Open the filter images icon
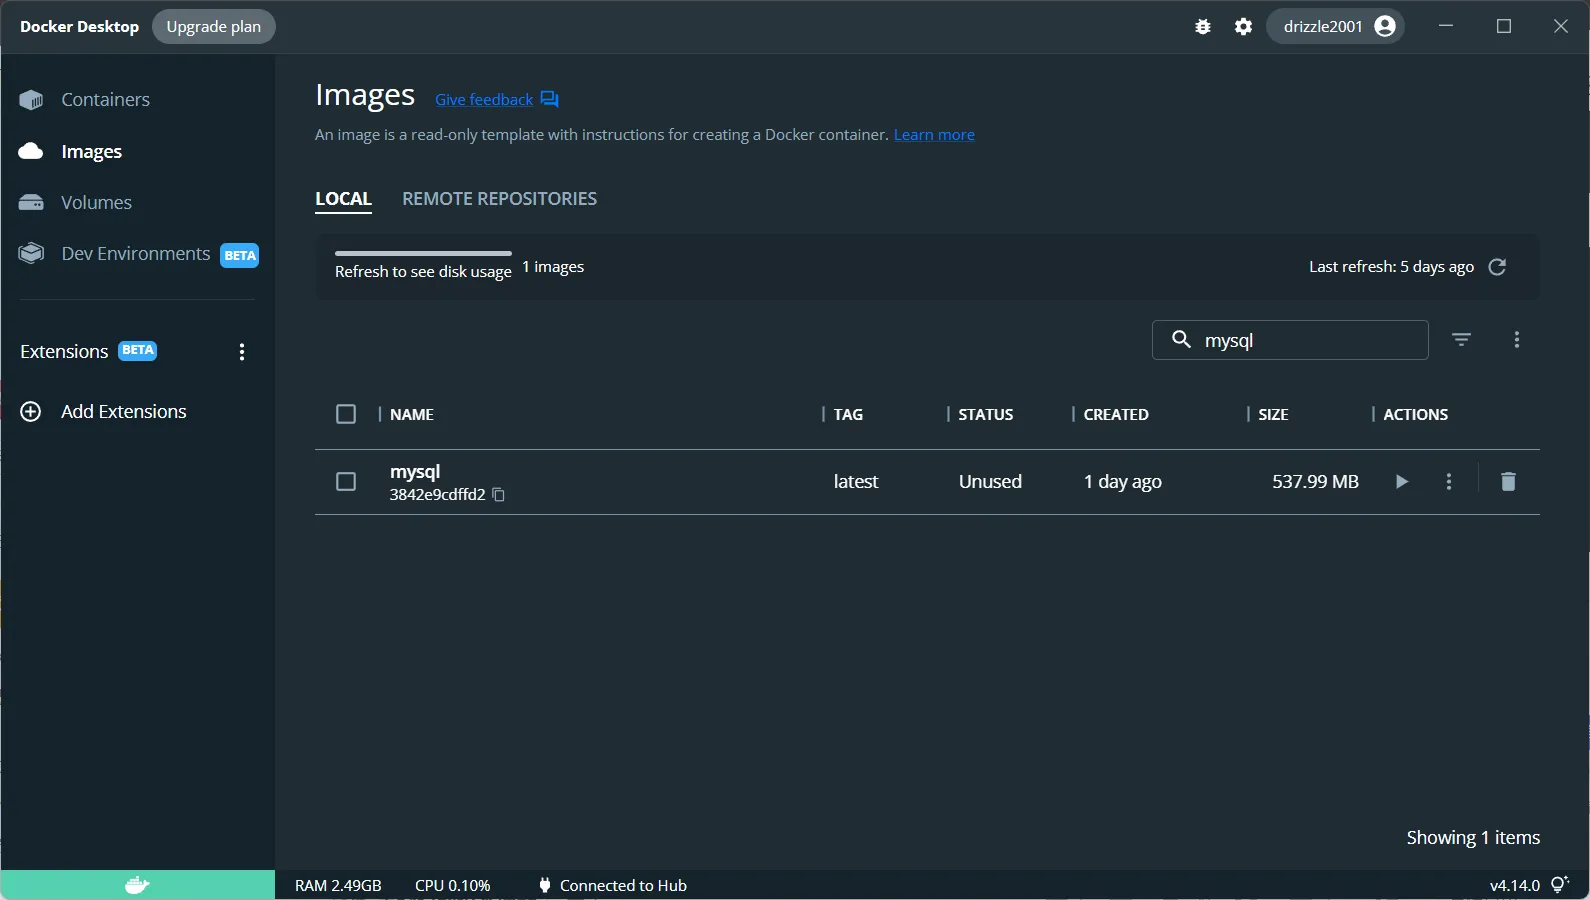1590x900 pixels. tap(1461, 340)
